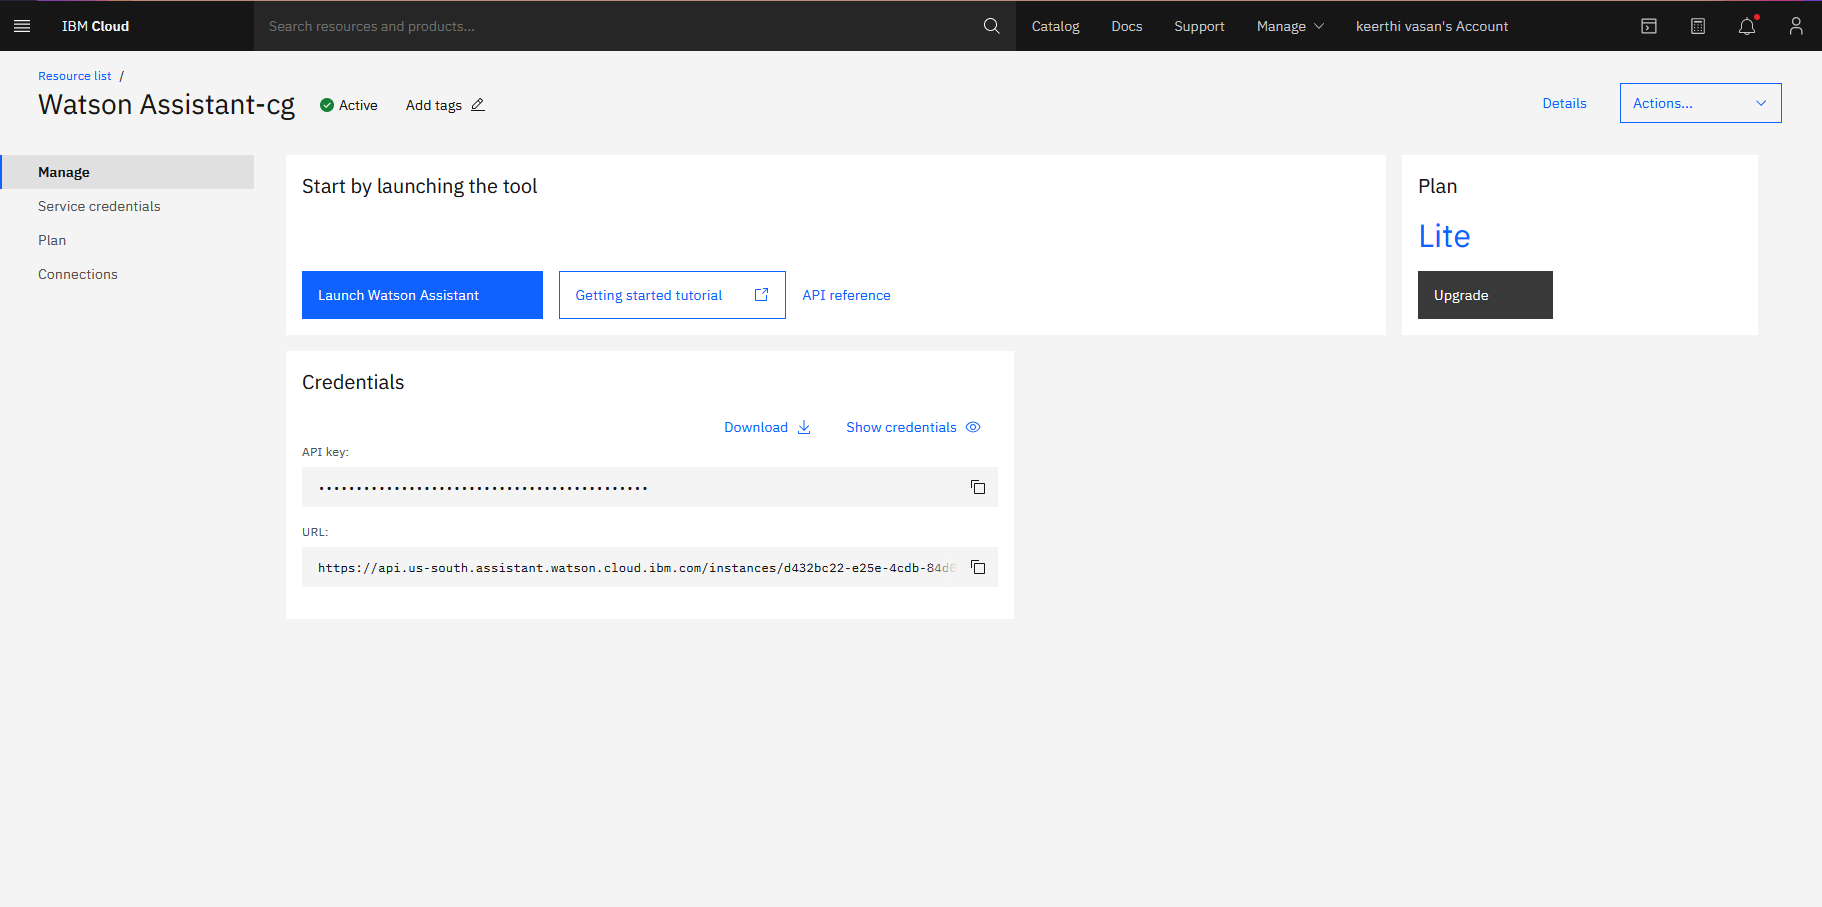The height and width of the screenshot is (907, 1822).
Task: Switch to the Service credentials section
Action: pos(99,206)
